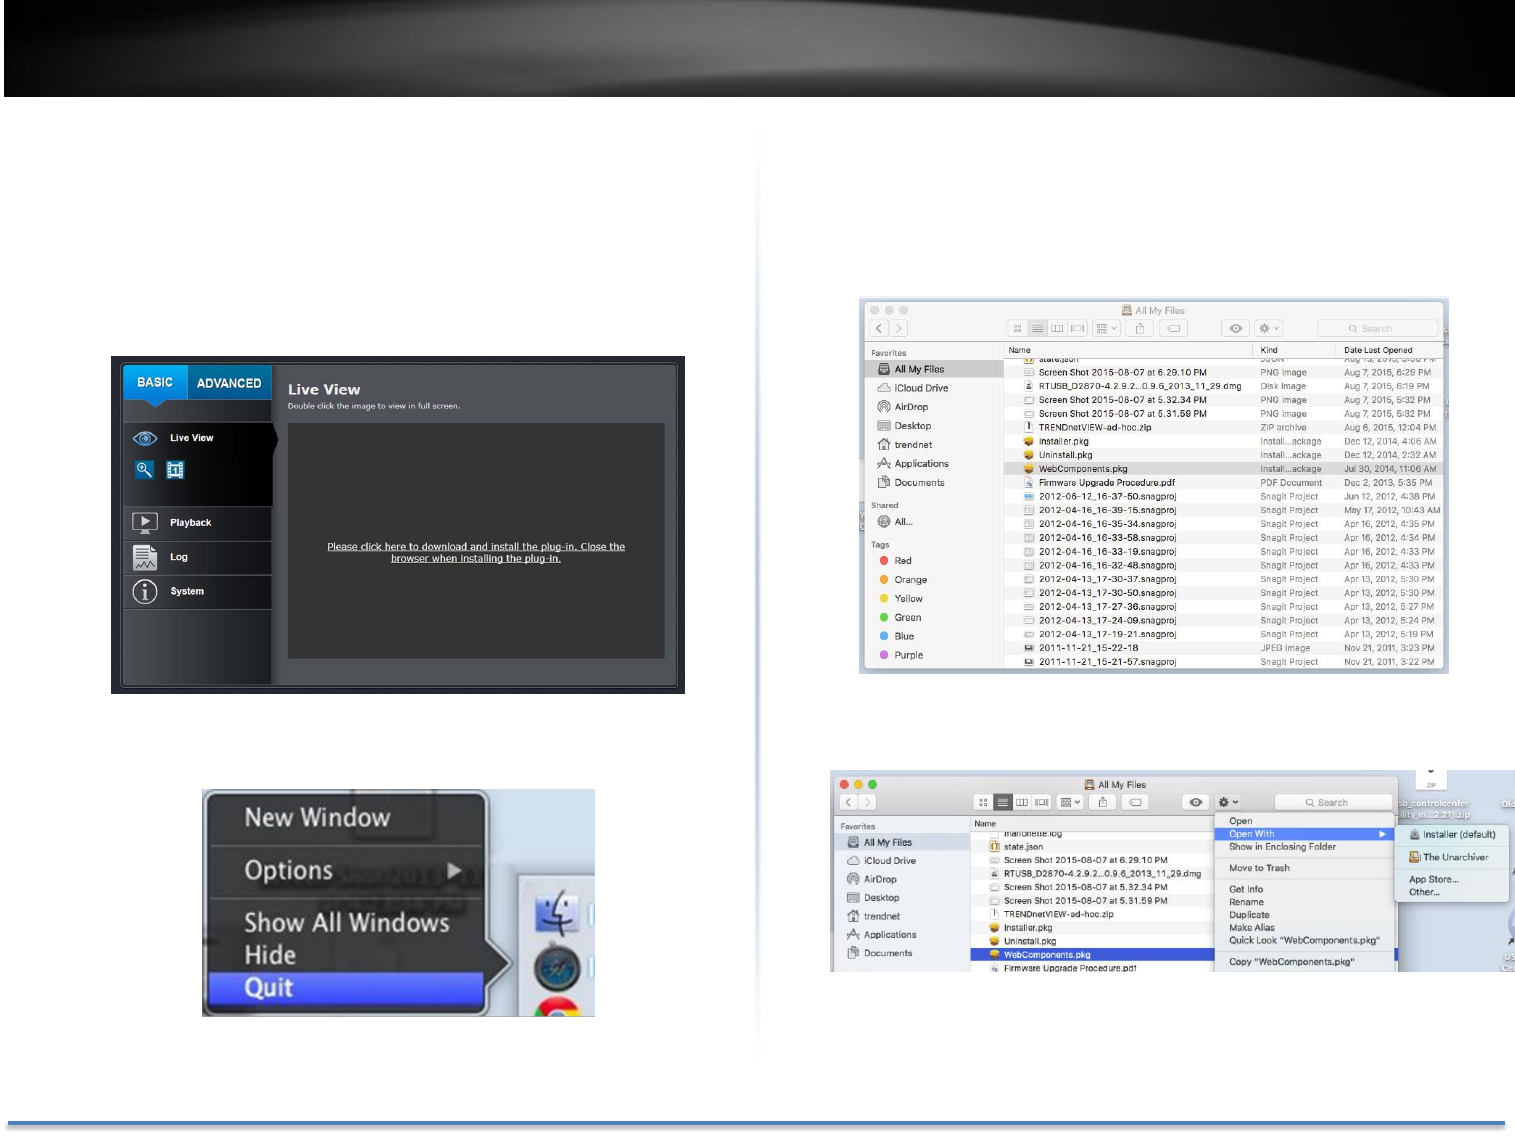The image size is (1515, 1136).
Task: Click Shared All… in the Finder sidebar
Action: pyautogui.click(x=933, y=522)
